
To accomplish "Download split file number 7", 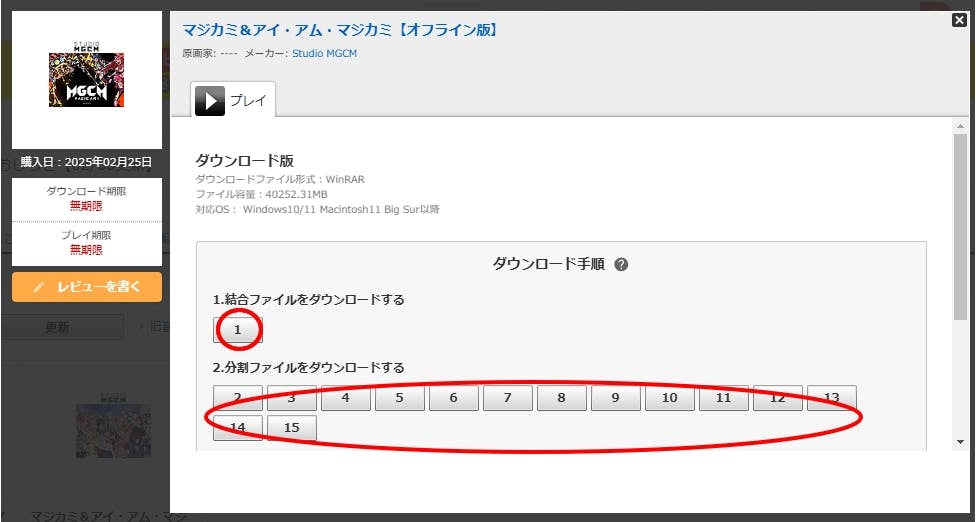I will pyautogui.click(x=508, y=398).
